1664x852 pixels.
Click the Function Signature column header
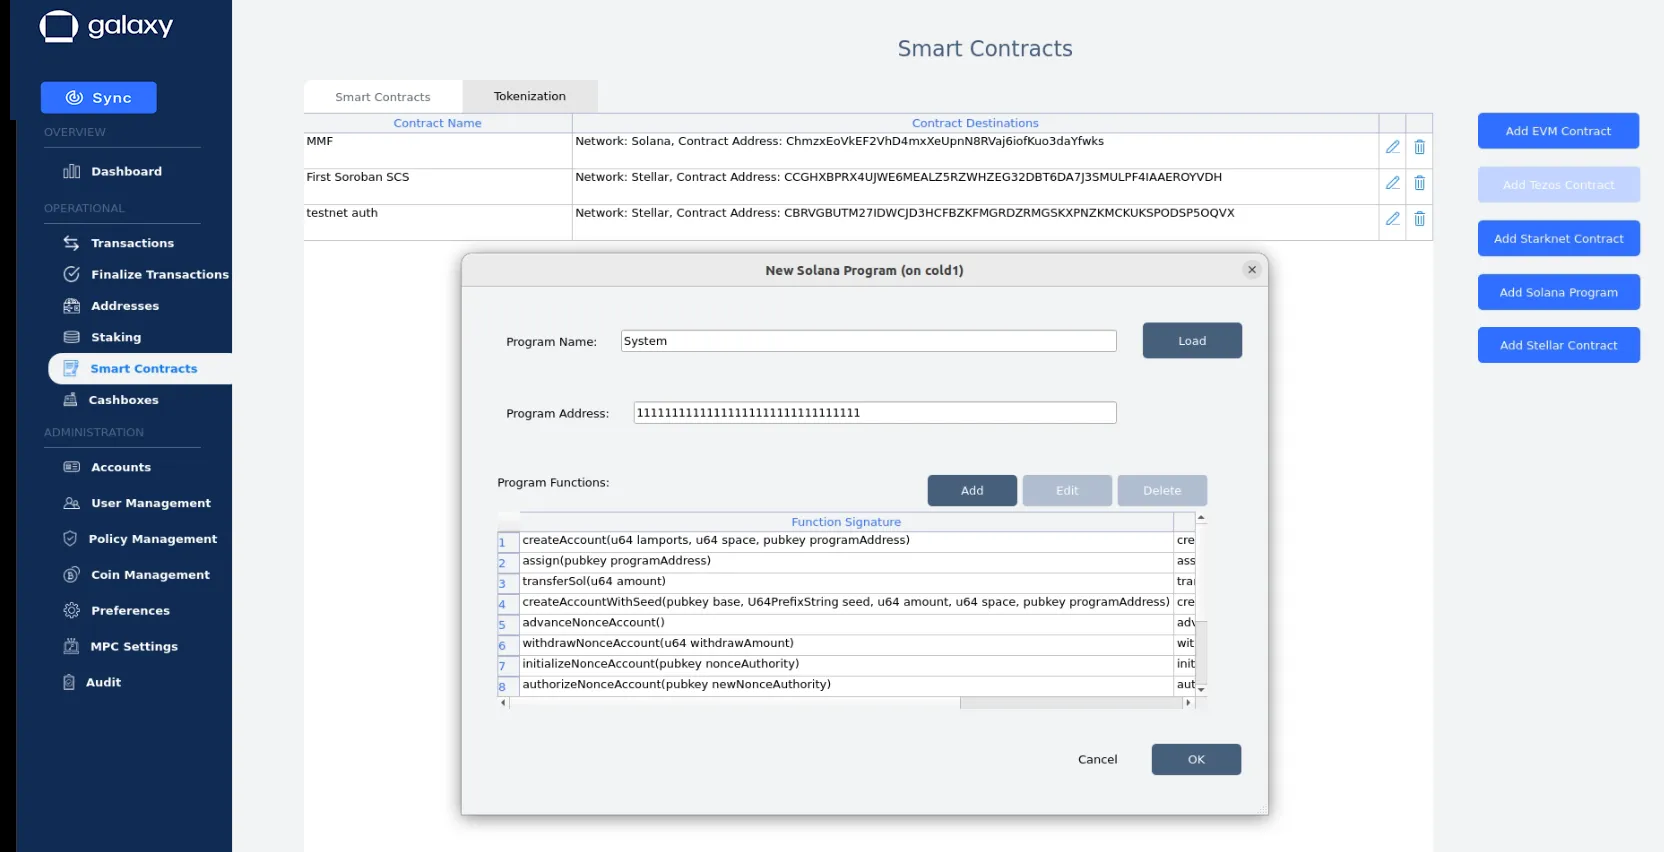[846, 522]
